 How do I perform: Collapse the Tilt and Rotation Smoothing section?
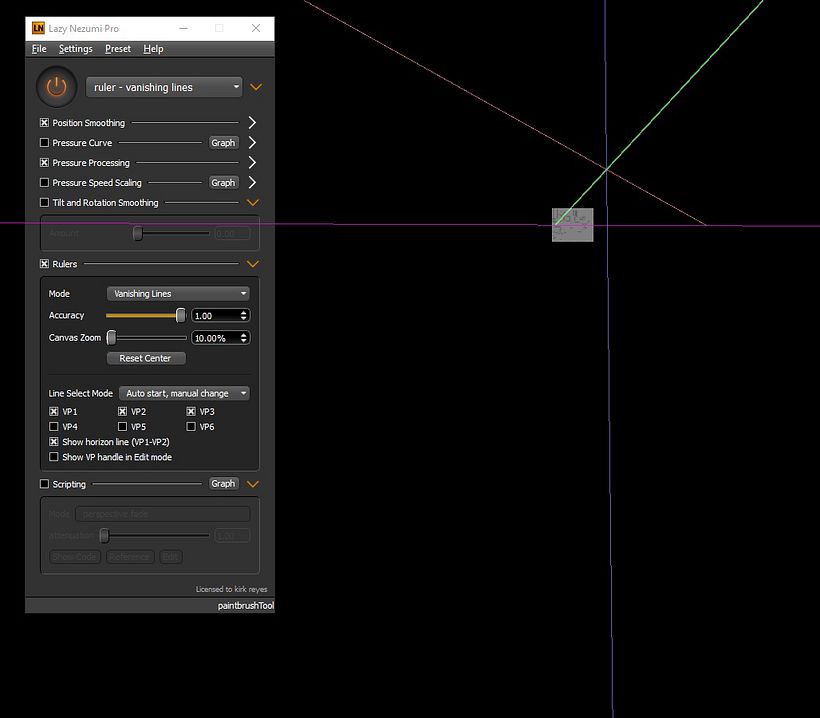pos(253,202)
